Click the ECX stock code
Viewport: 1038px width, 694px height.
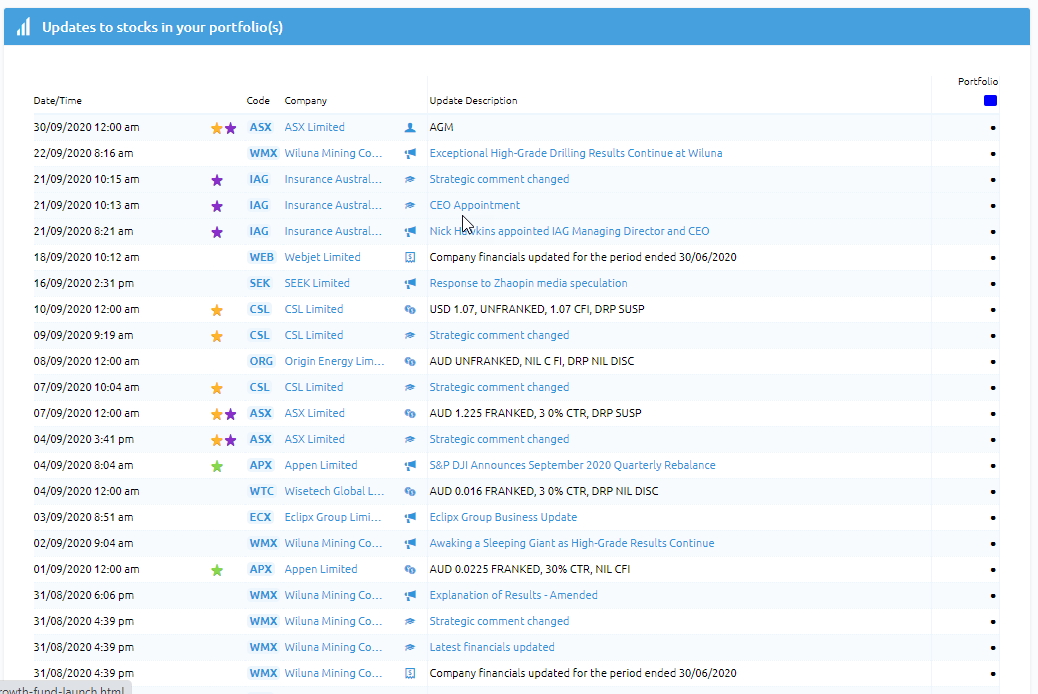coord(260,517)
